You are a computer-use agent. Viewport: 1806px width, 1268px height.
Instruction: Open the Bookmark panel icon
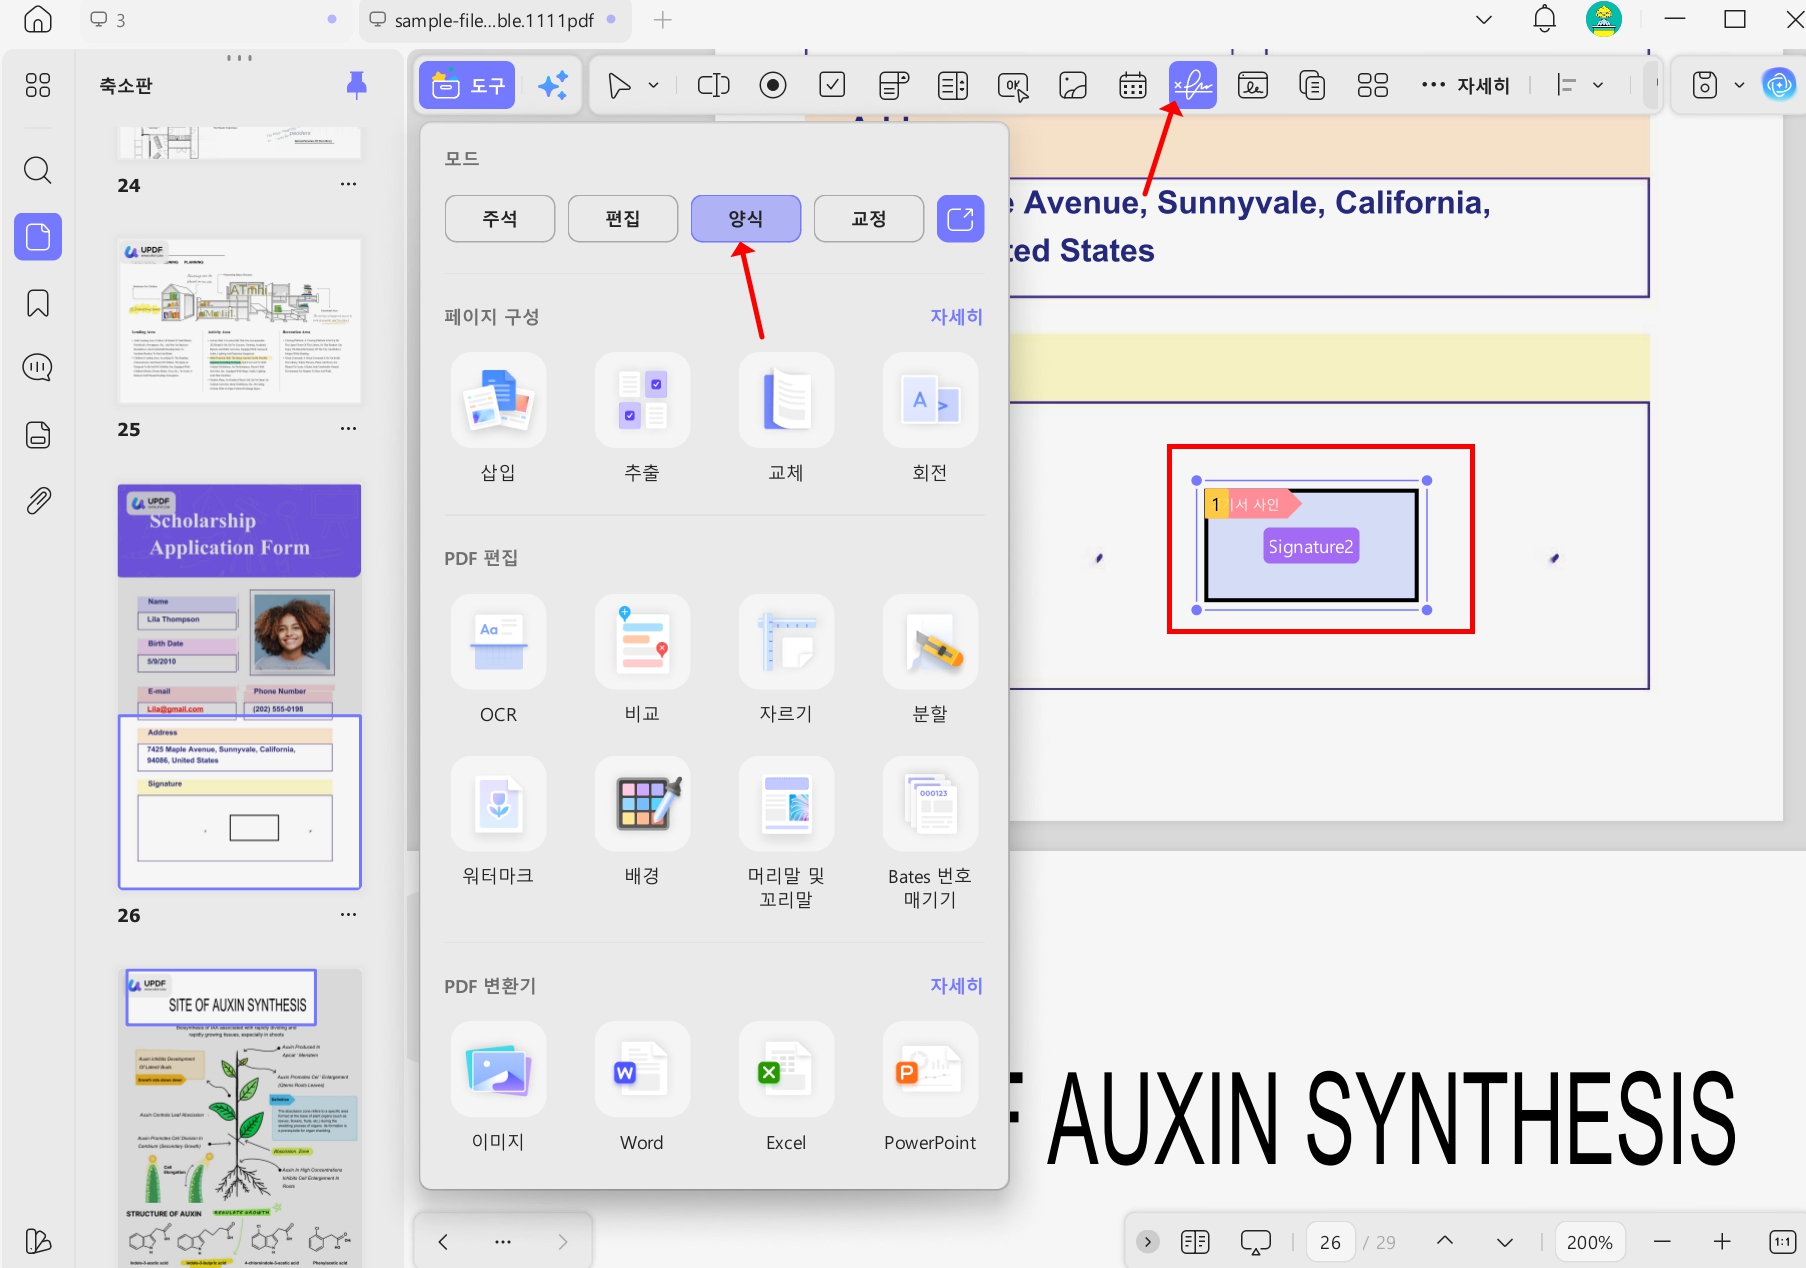(37, 303)
